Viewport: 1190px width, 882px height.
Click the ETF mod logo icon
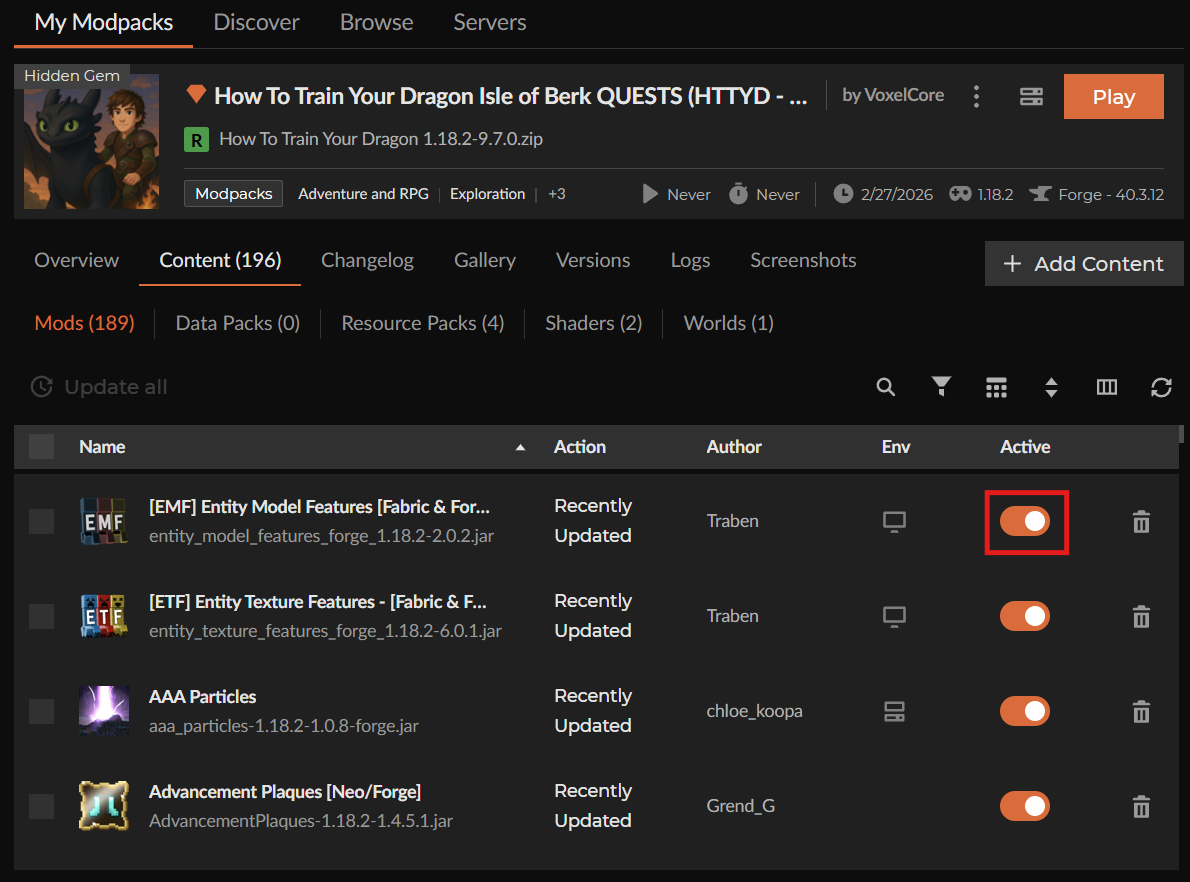click(104, 616)
